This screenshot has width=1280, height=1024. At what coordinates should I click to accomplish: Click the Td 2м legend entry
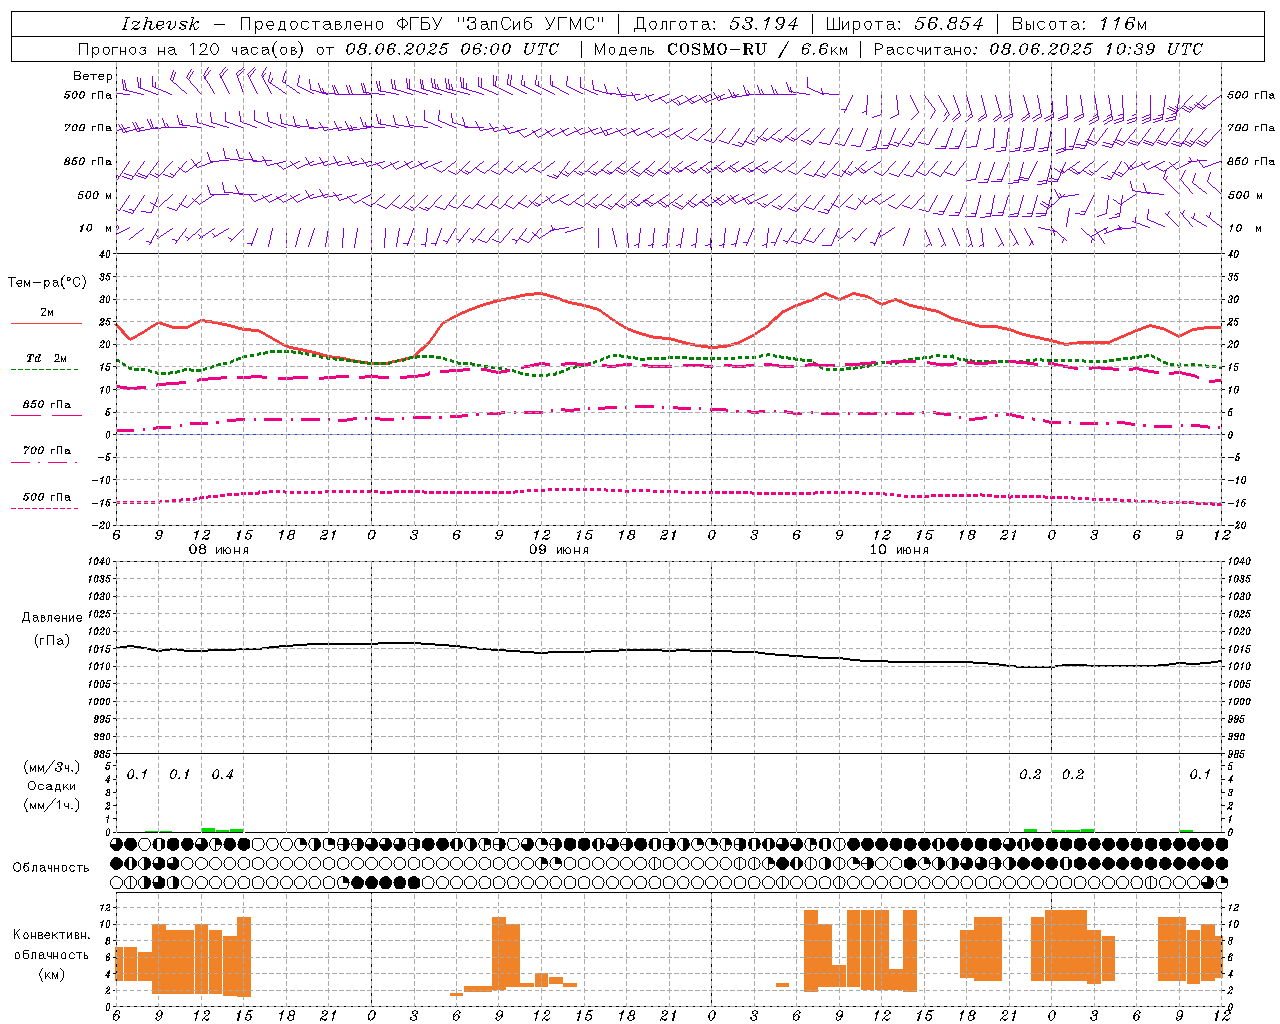click(x=47, y=358)
